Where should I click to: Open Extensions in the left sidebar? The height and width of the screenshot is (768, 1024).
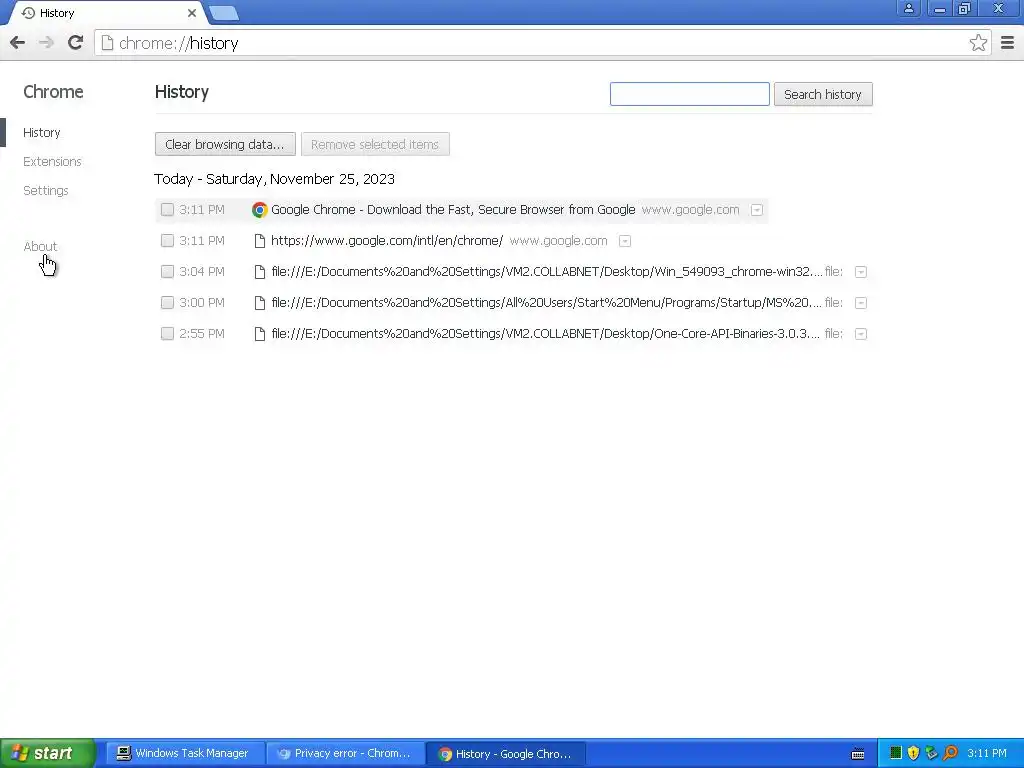(x=52, y=161)
